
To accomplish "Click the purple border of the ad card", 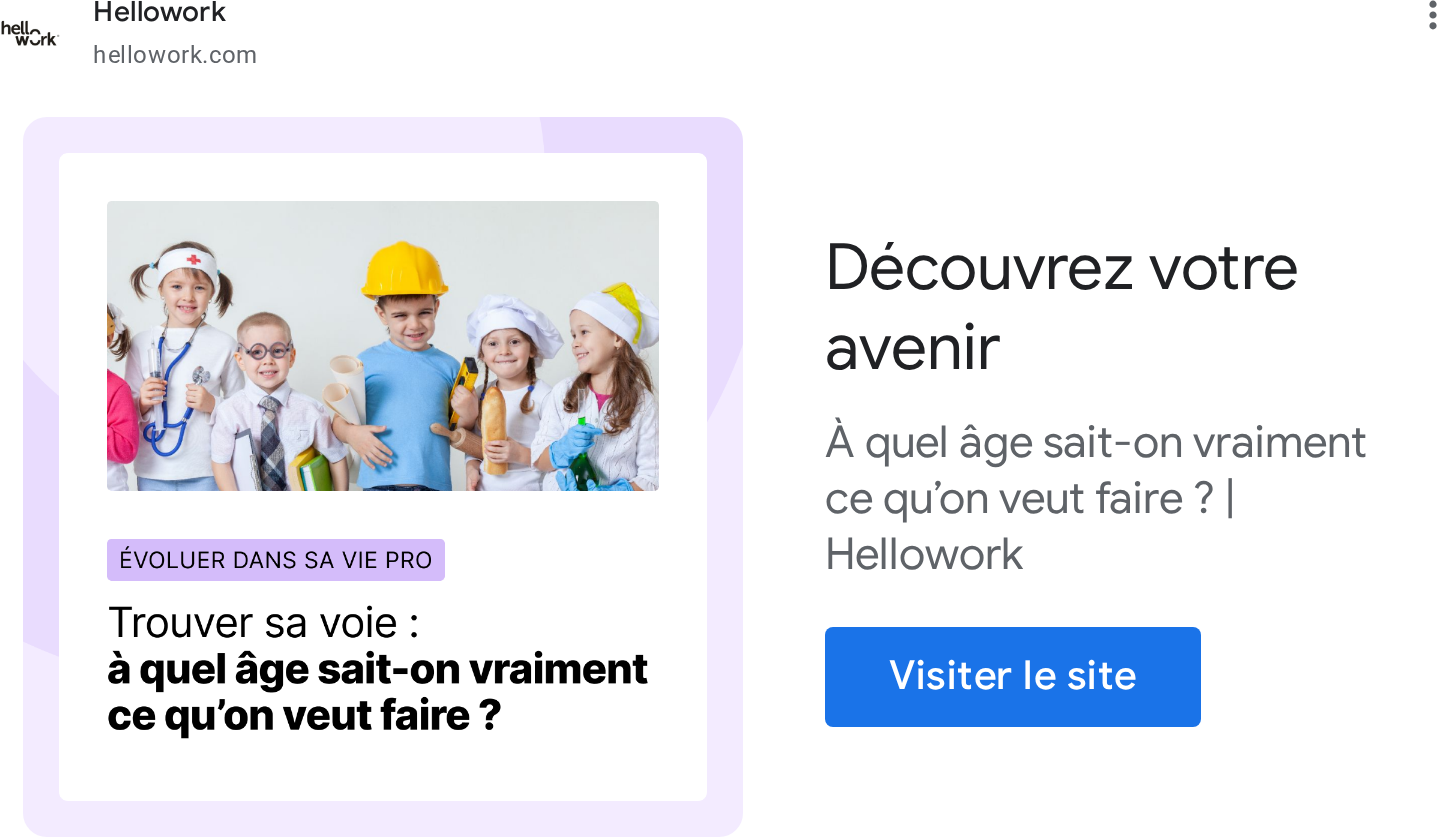I will [40, 480].
